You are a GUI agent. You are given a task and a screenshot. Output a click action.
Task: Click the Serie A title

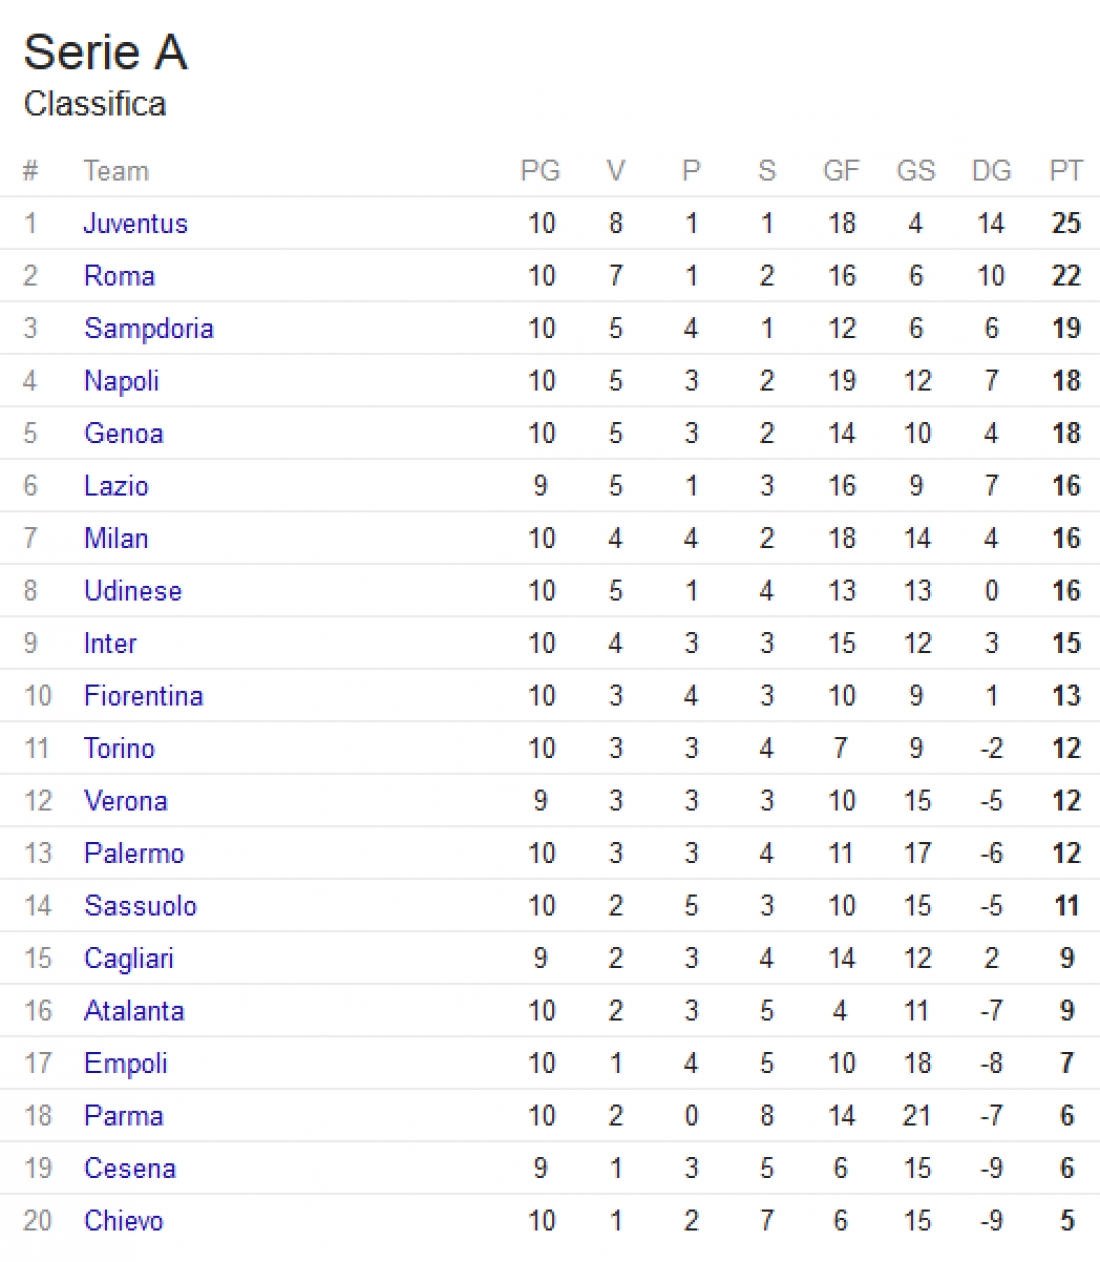(x=105, y=52)
